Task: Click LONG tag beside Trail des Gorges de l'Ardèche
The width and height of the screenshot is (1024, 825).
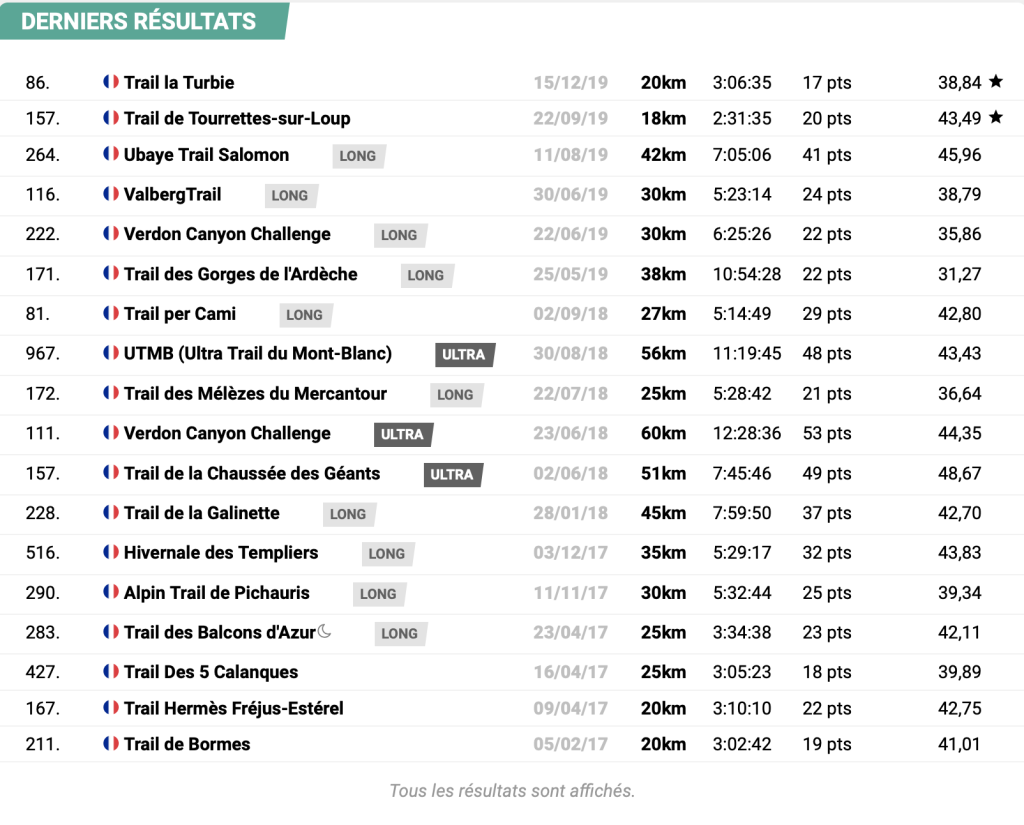Action: point(426,275)
